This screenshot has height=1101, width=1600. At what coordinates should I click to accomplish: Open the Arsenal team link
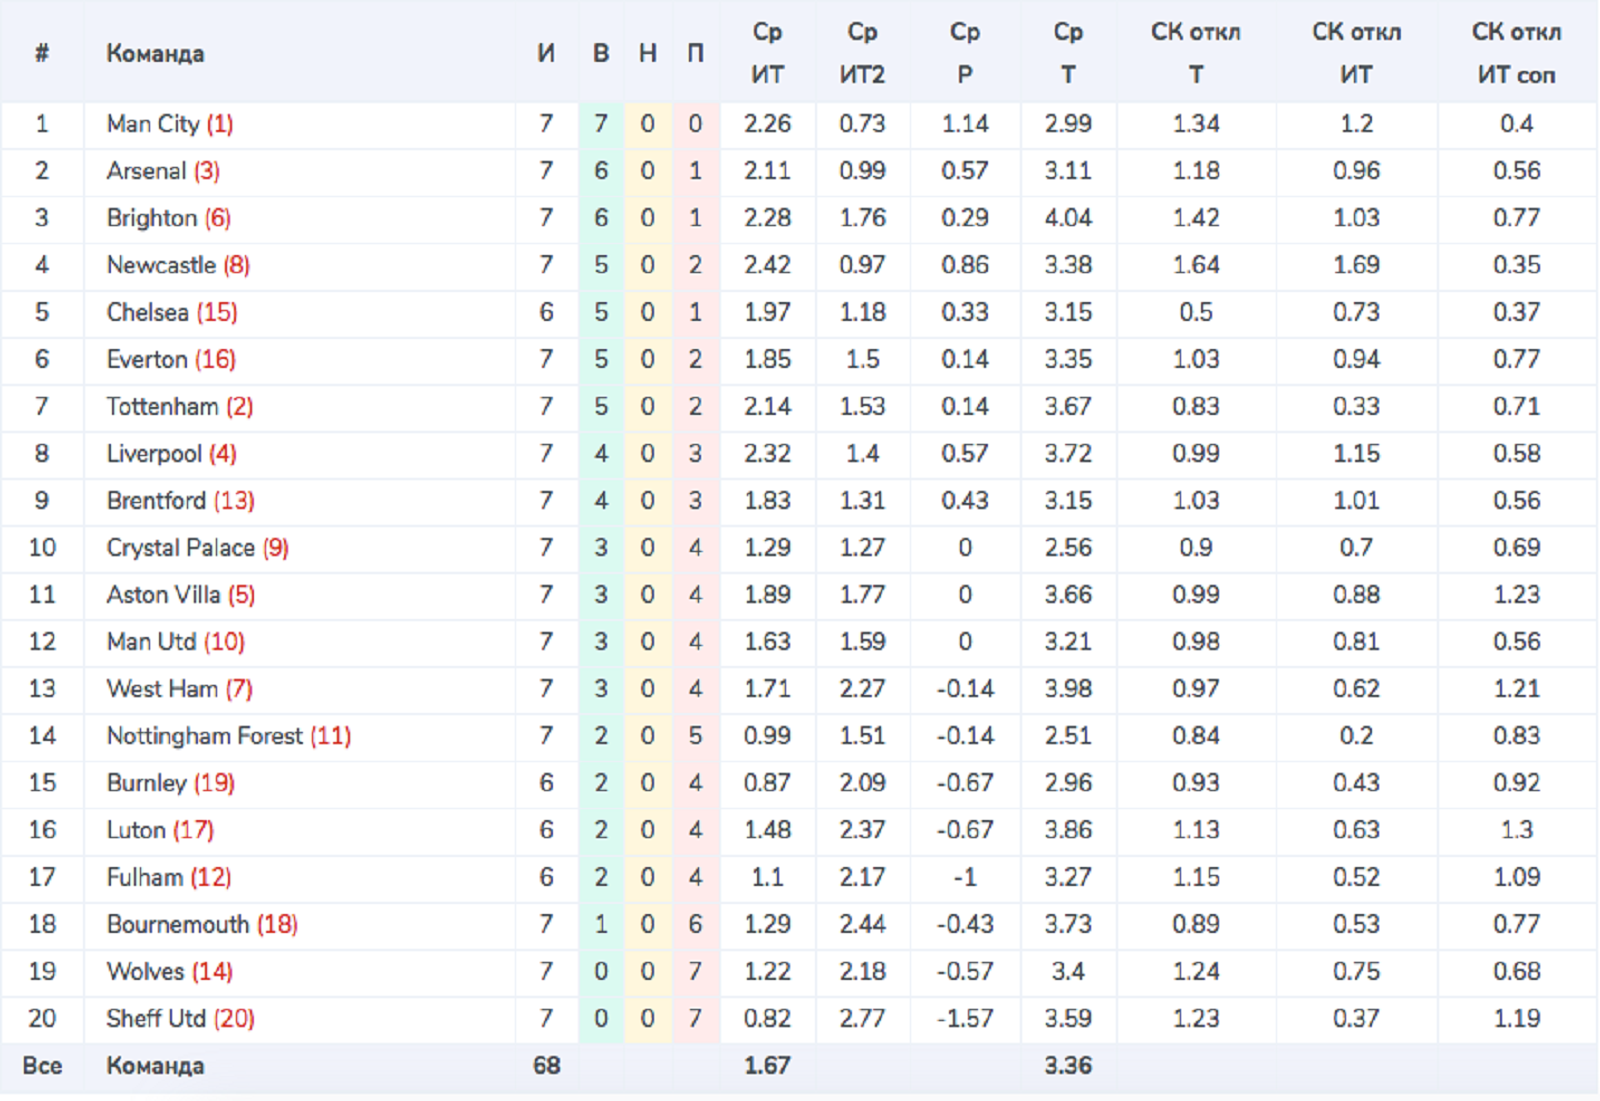[147, 171]
